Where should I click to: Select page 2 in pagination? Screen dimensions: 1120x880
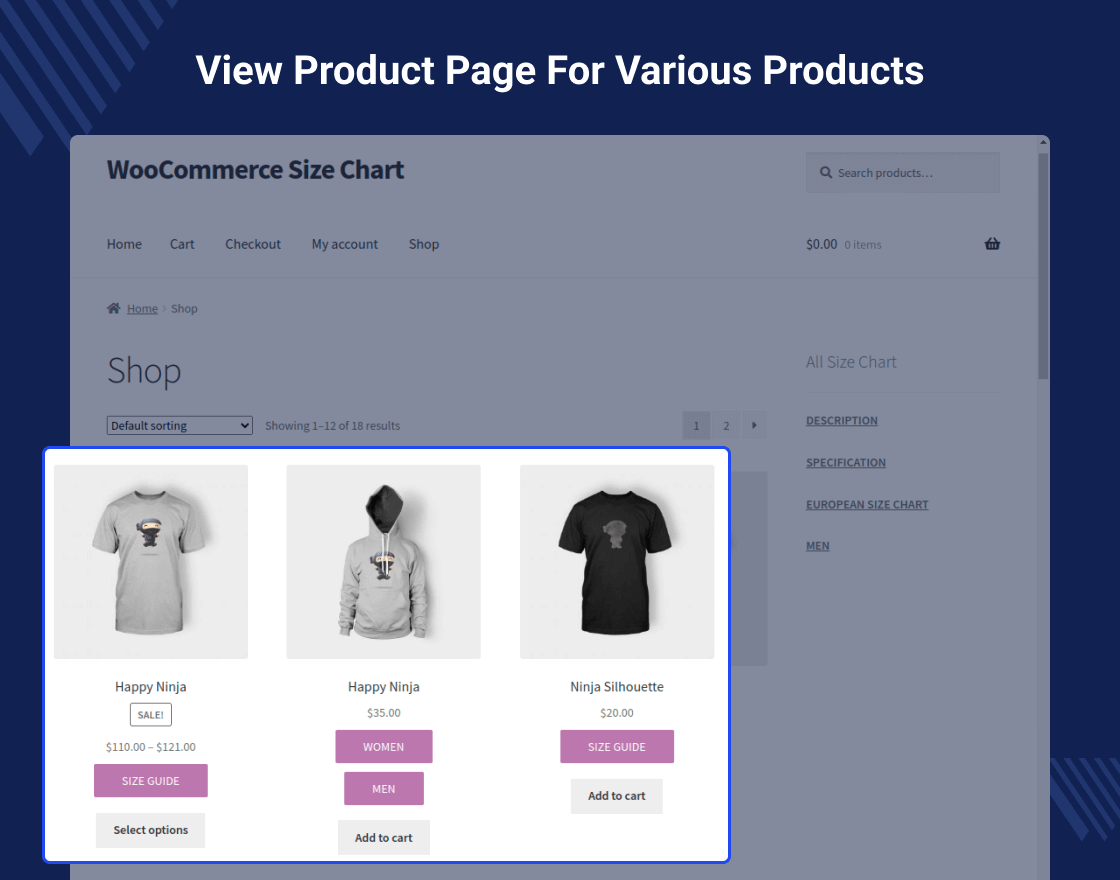click(726, 425)
